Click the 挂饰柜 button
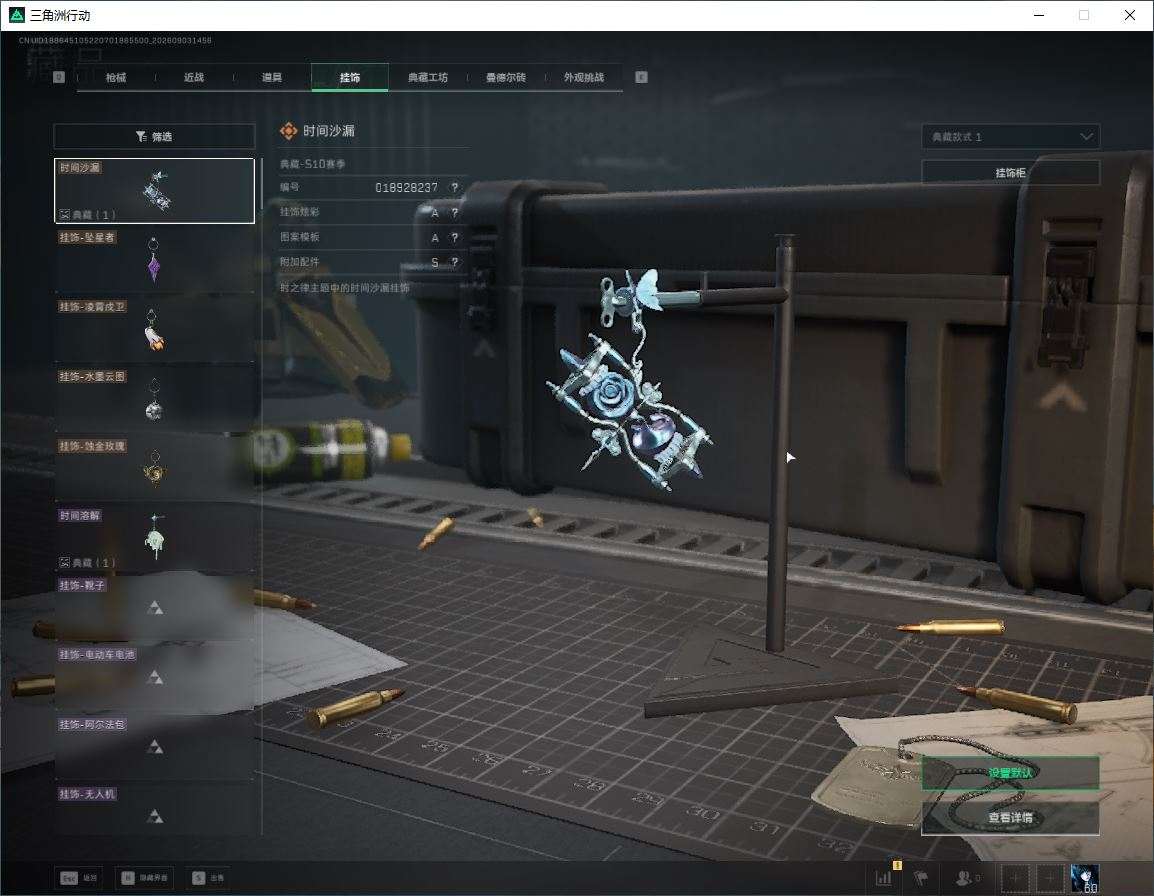1154x896 pixels. pos(1010,172)
